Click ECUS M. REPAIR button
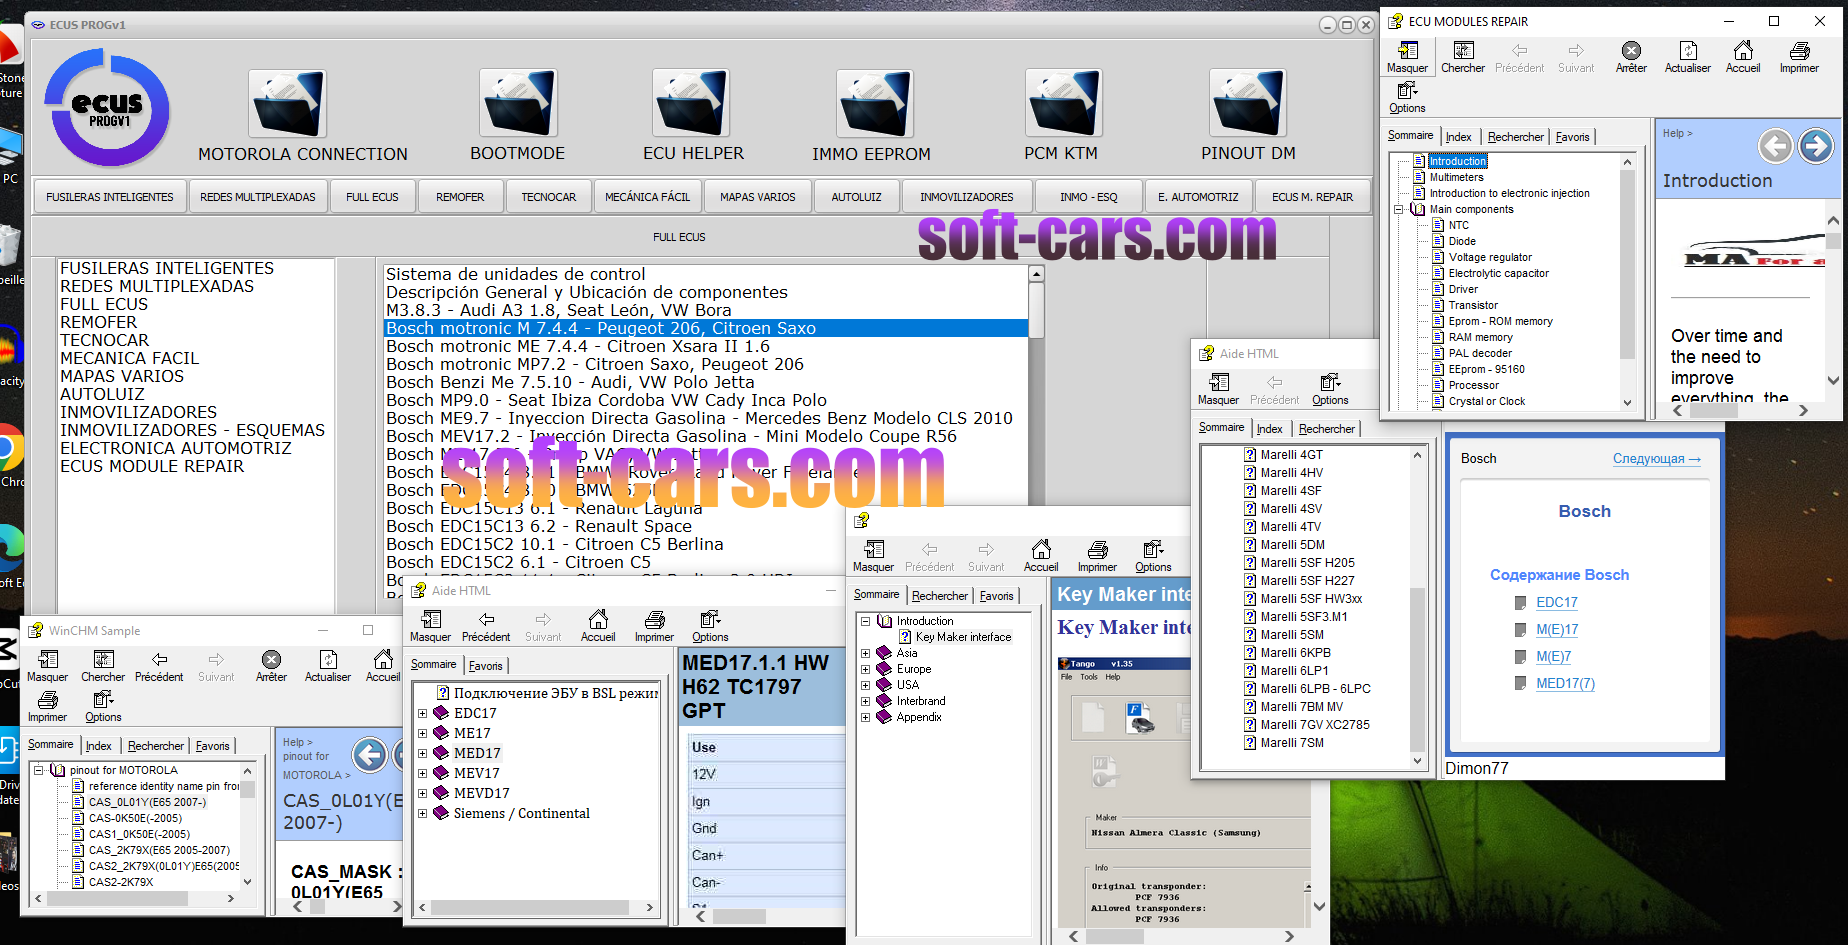 click(1312, 197)
